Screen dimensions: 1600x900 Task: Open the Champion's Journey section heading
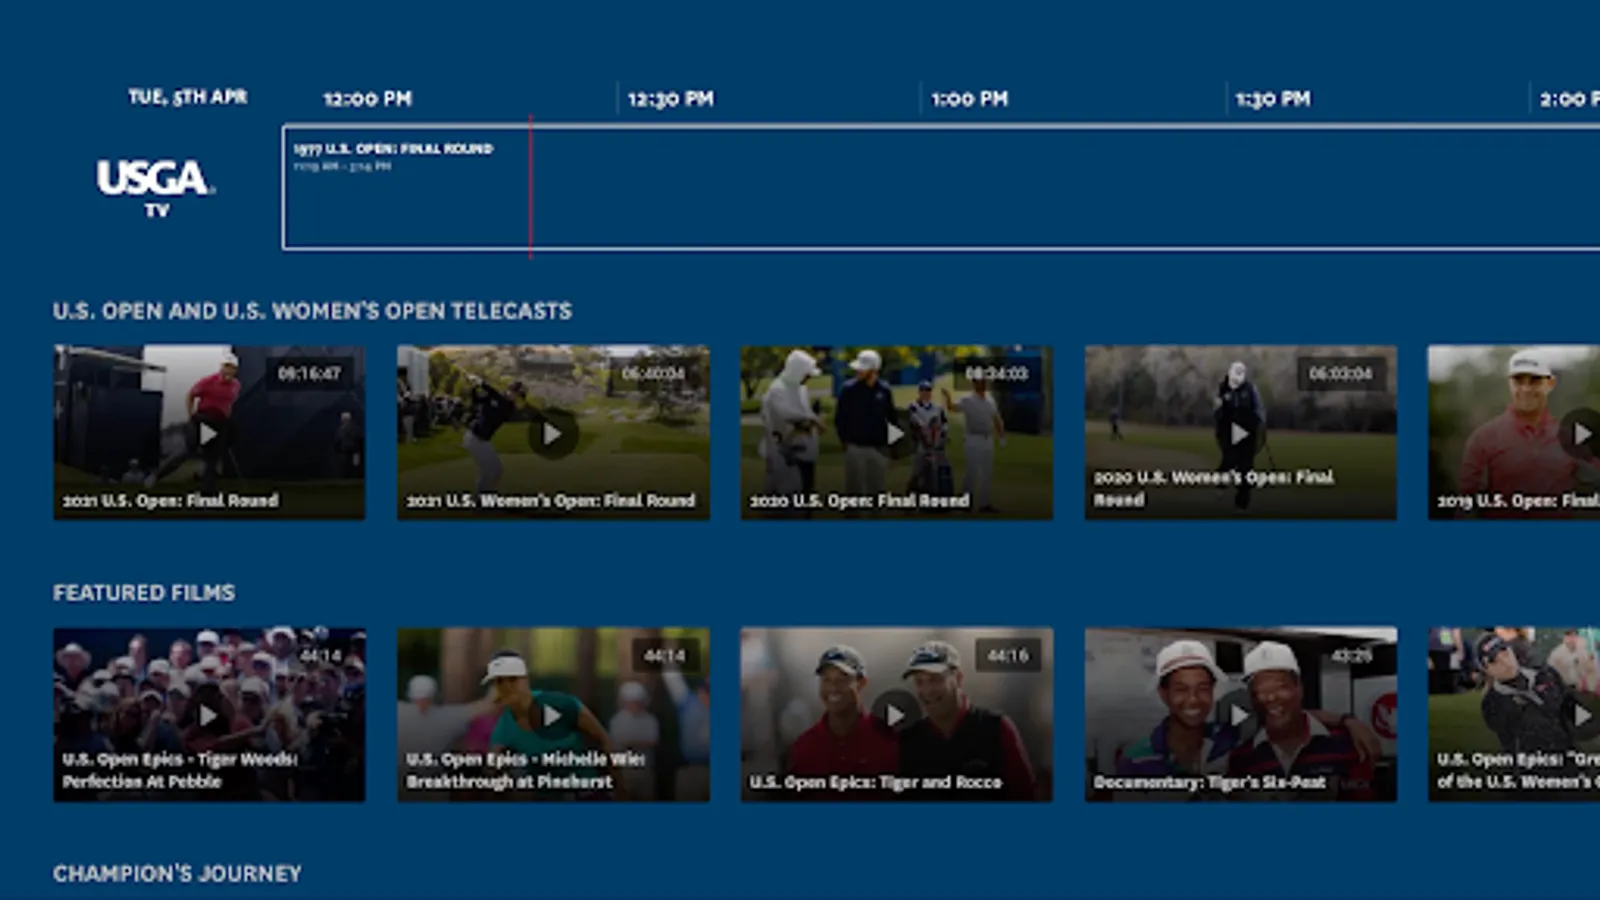(177, 874)
